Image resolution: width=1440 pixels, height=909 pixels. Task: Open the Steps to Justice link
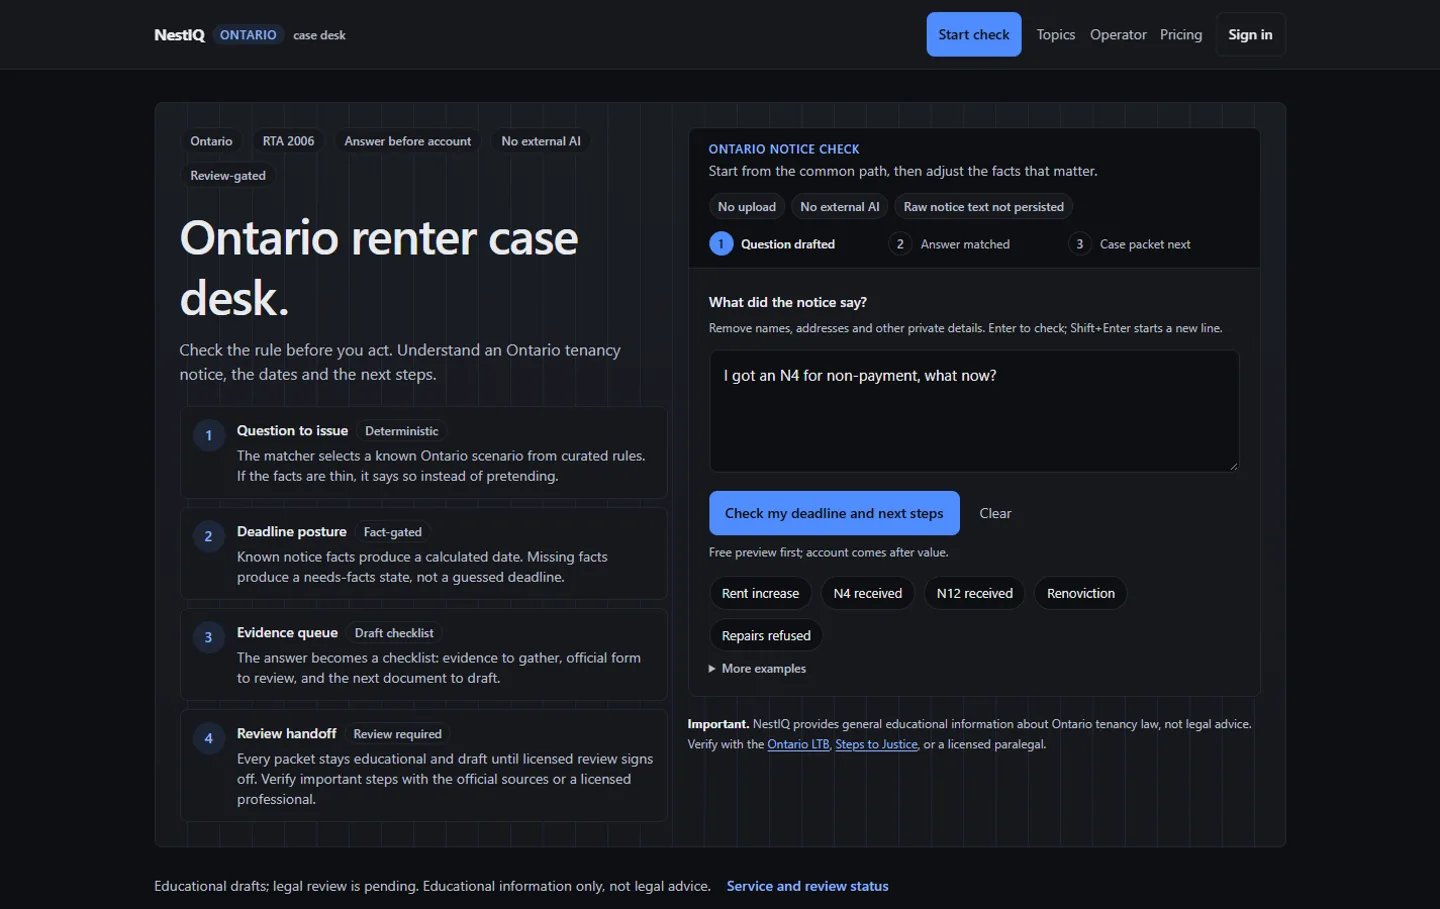(876, 744)
